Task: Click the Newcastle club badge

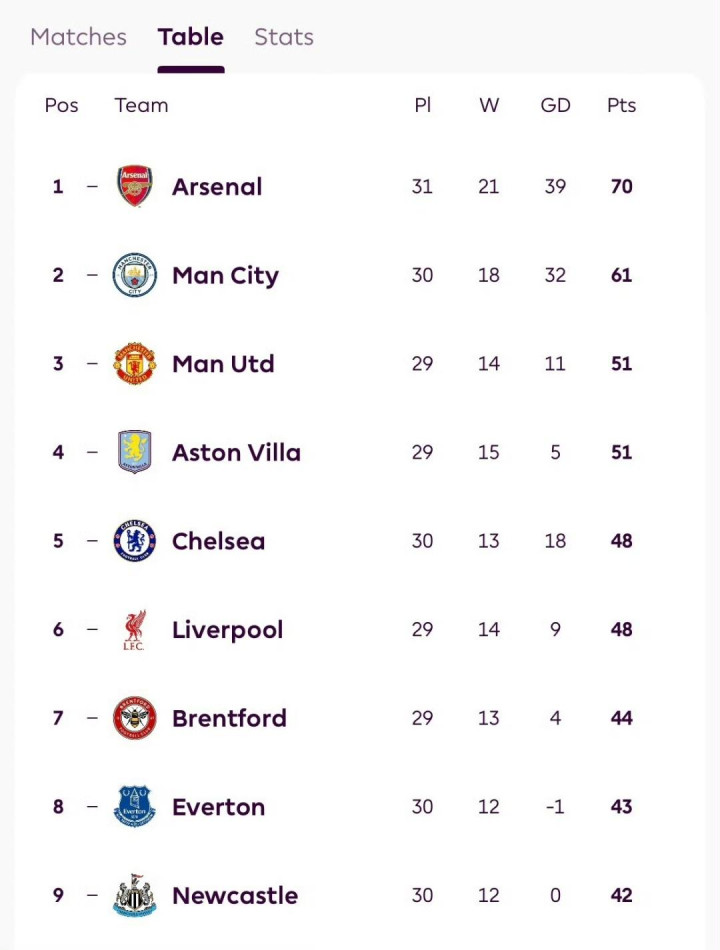Action: pos(135,895)
